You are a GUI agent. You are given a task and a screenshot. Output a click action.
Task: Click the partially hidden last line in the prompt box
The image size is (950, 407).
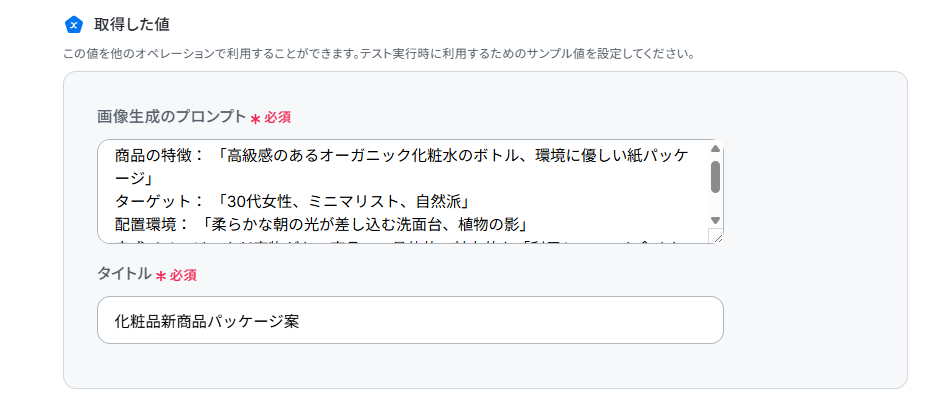click(401, 242)
